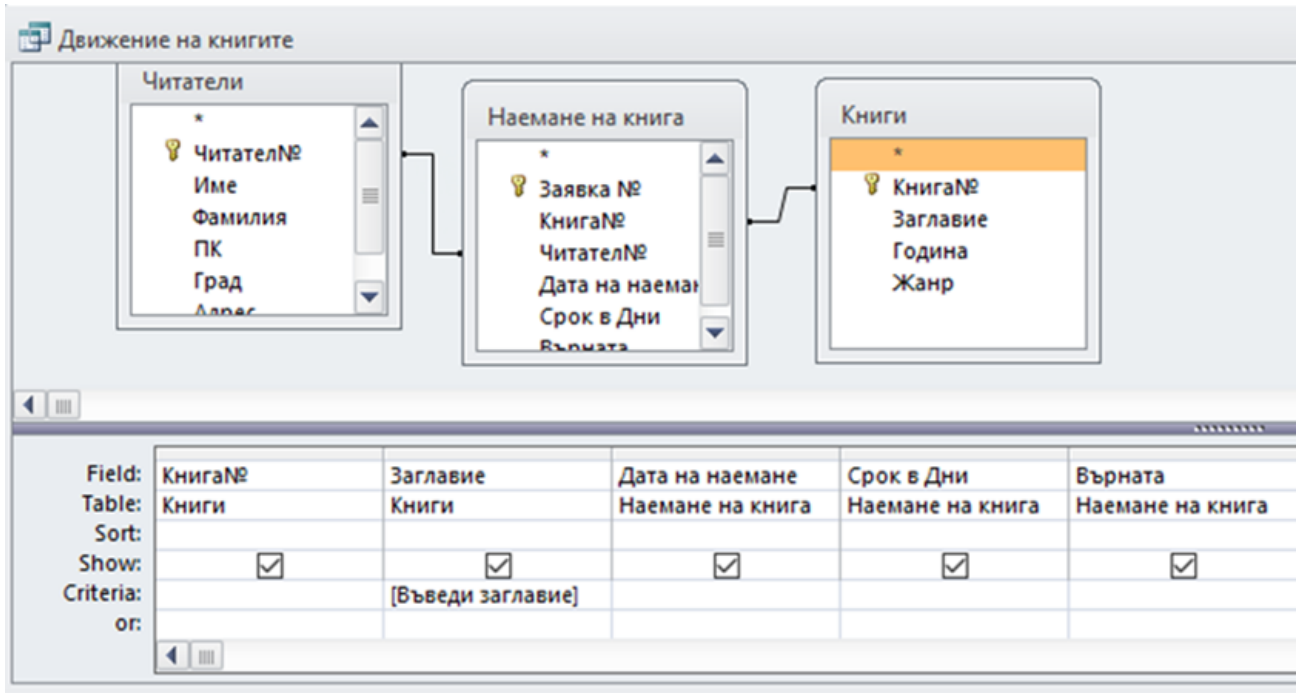Select Книга№ in the Наемане на книга list
Screen dimensions: 1308x693
click(582, 221)
